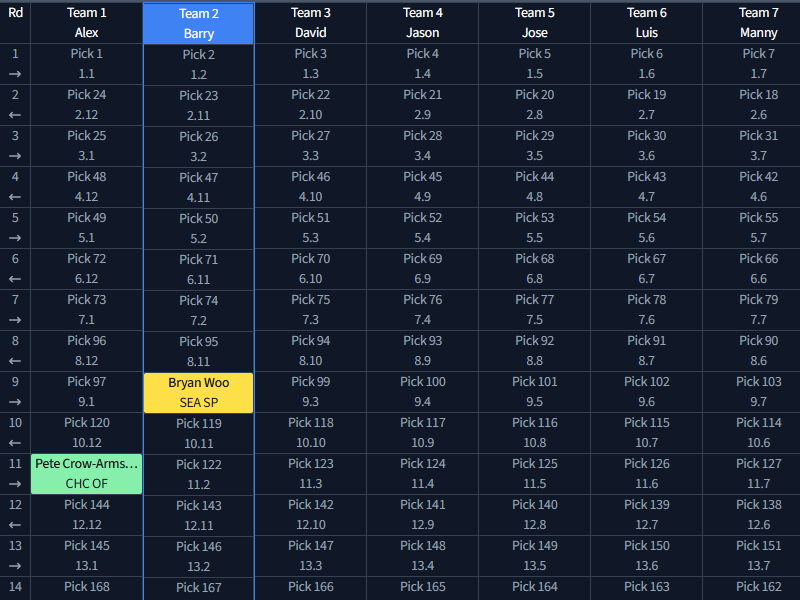Select the Team 6 Luis header
800x600 pixels.
pyautogui.click(x=646, y=23)
